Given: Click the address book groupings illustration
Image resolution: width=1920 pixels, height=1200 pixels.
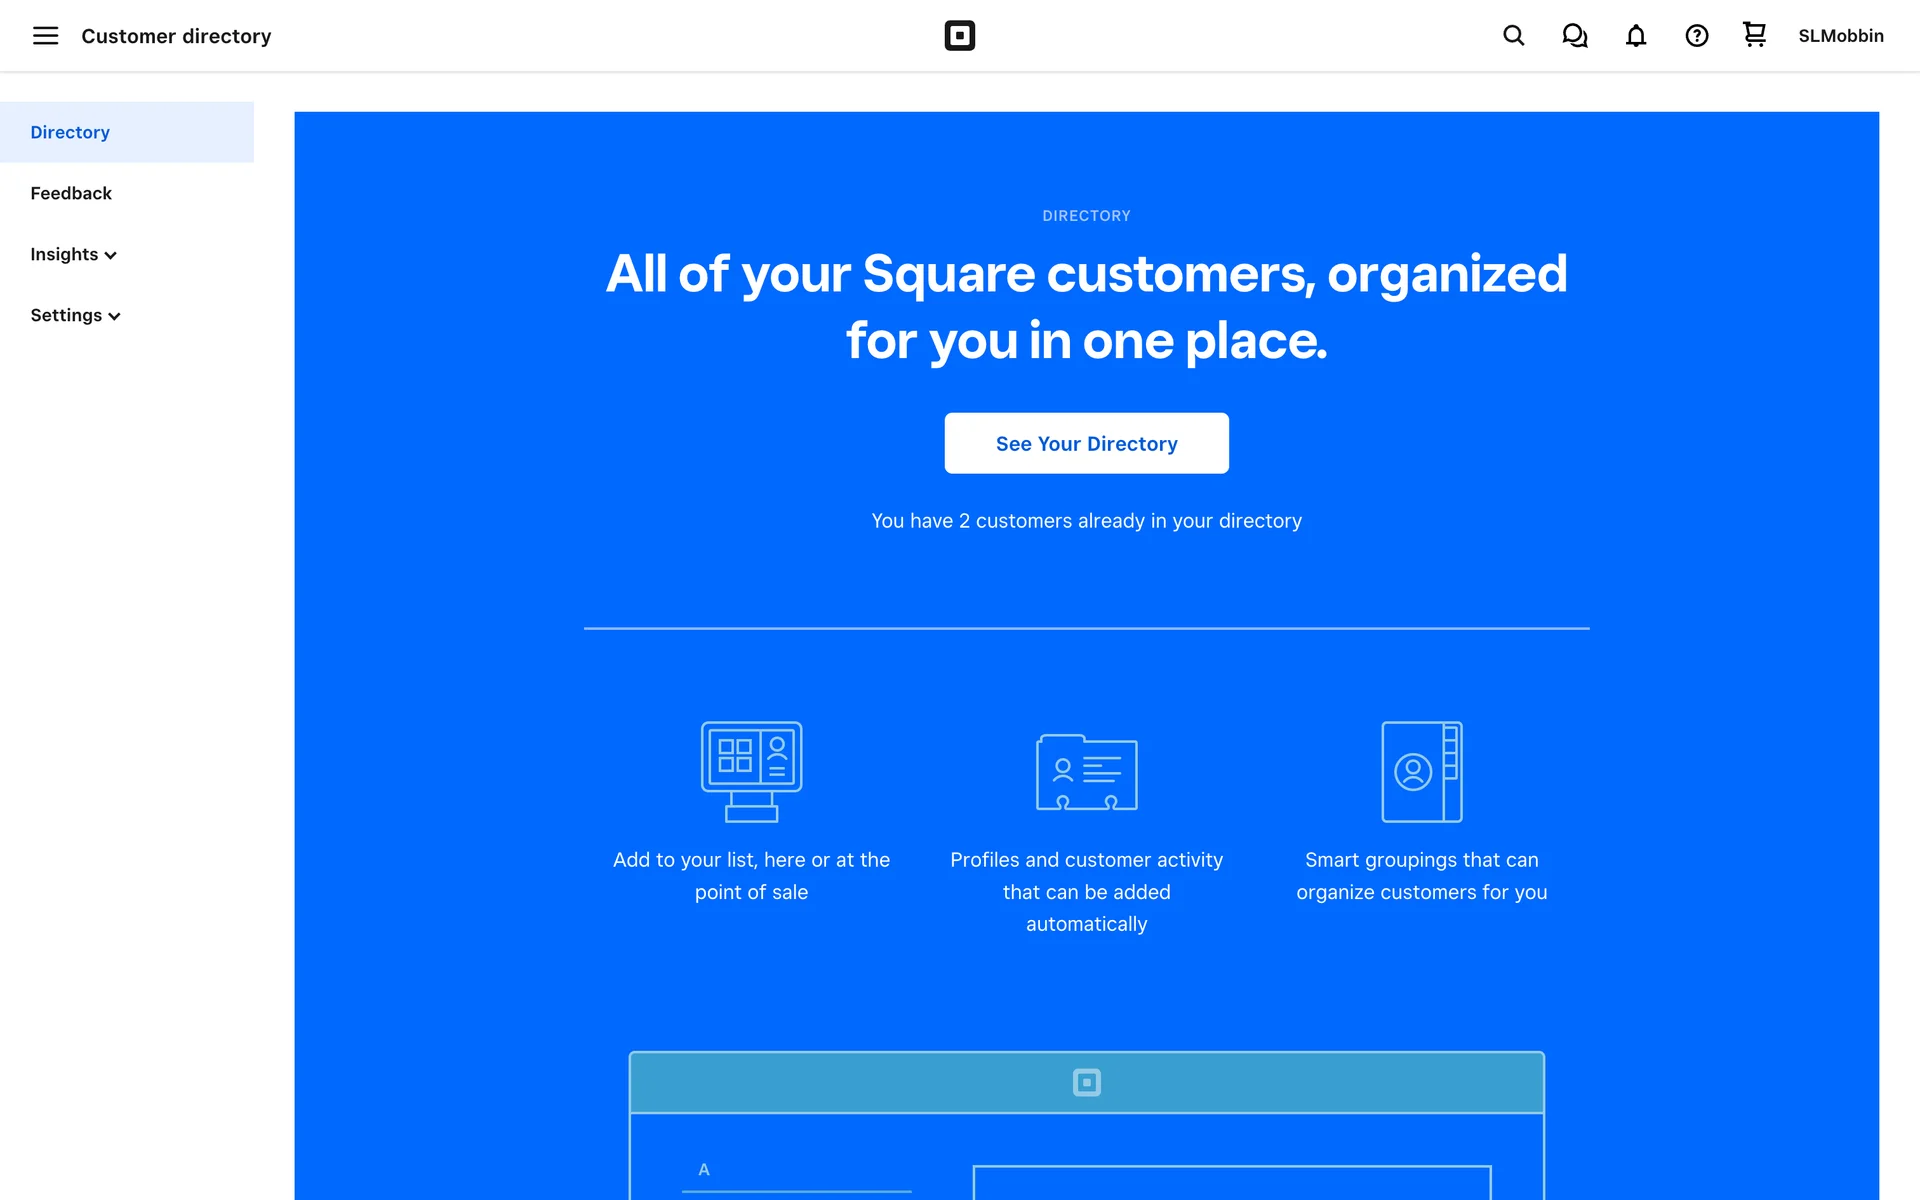Looking at the screenshot, I should click(x=1421, y=771).
